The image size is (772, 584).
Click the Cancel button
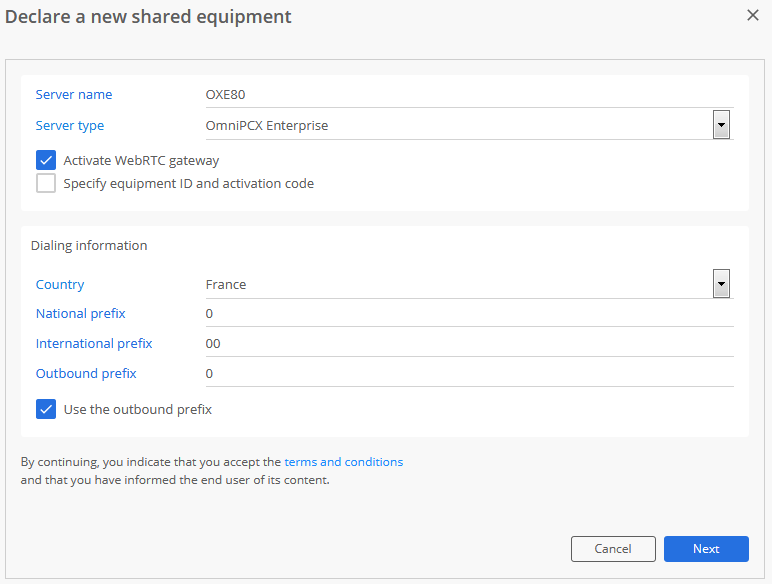pos(613,549)
